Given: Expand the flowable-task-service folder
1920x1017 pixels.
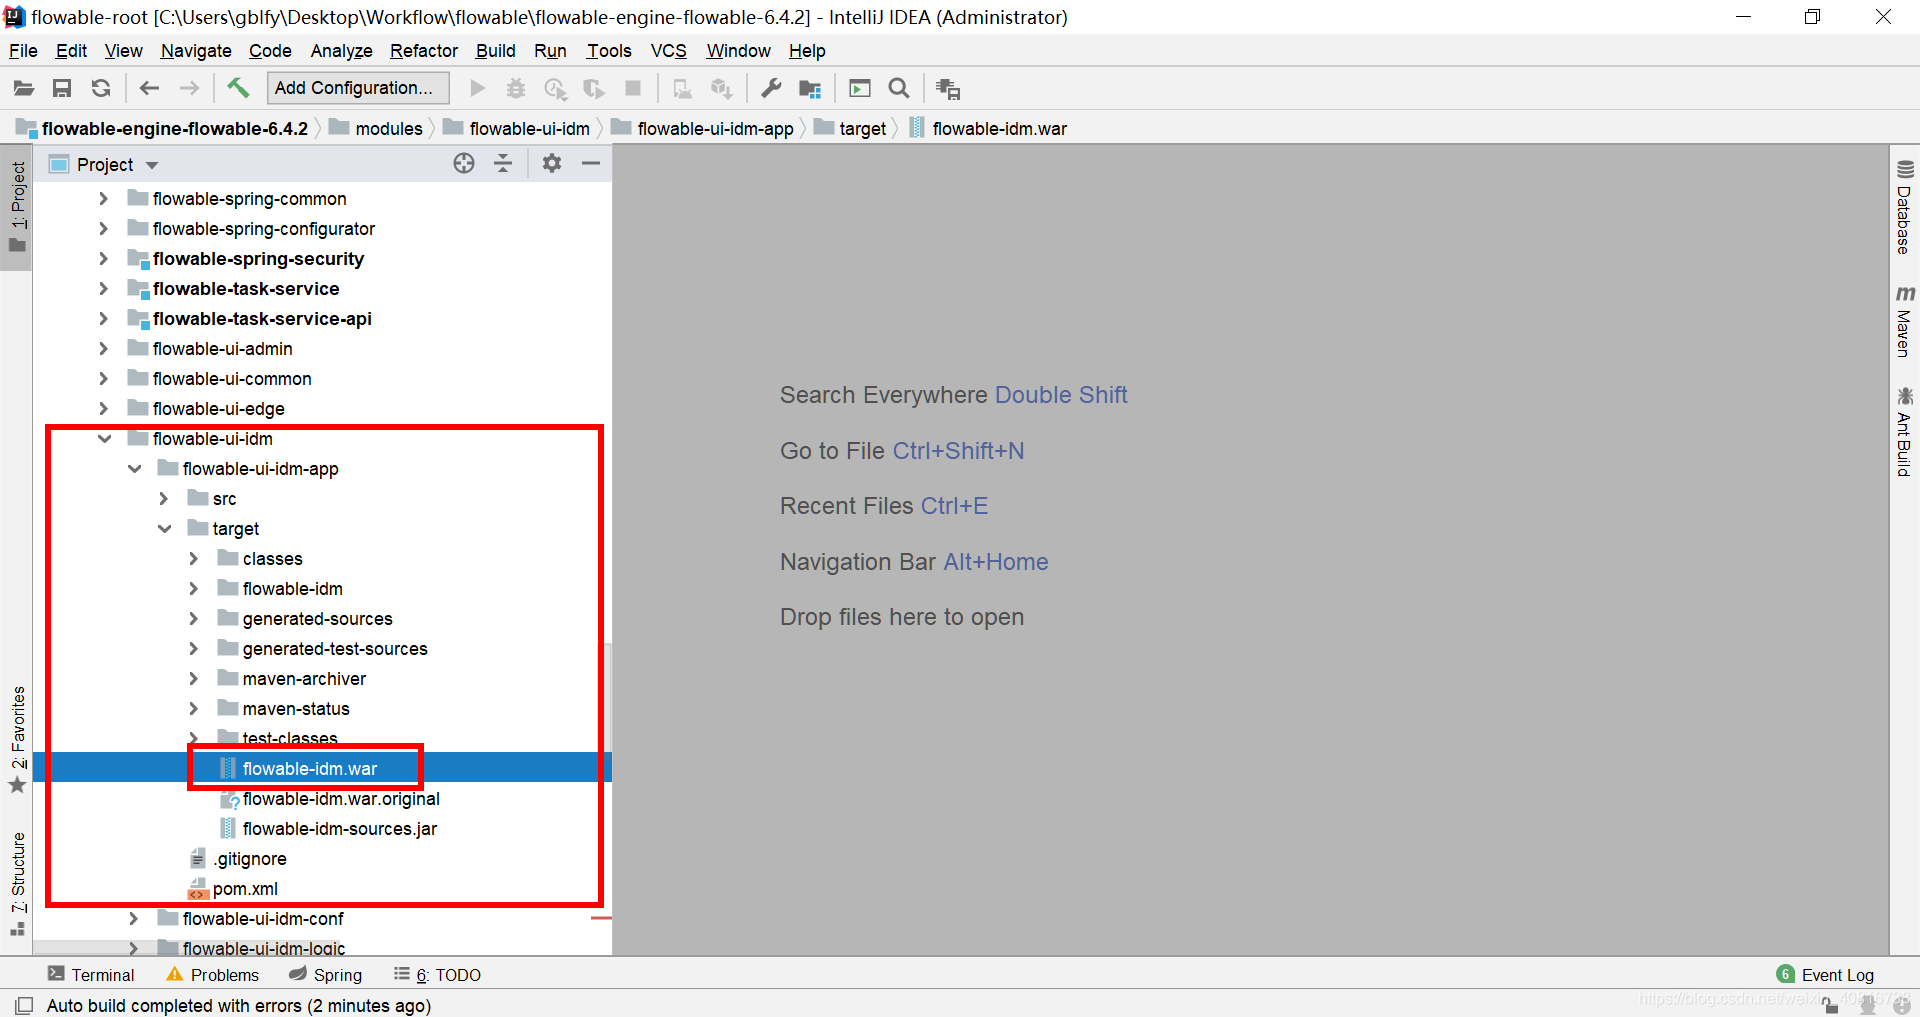Looking at the screenshot, I should pos(104,289).
